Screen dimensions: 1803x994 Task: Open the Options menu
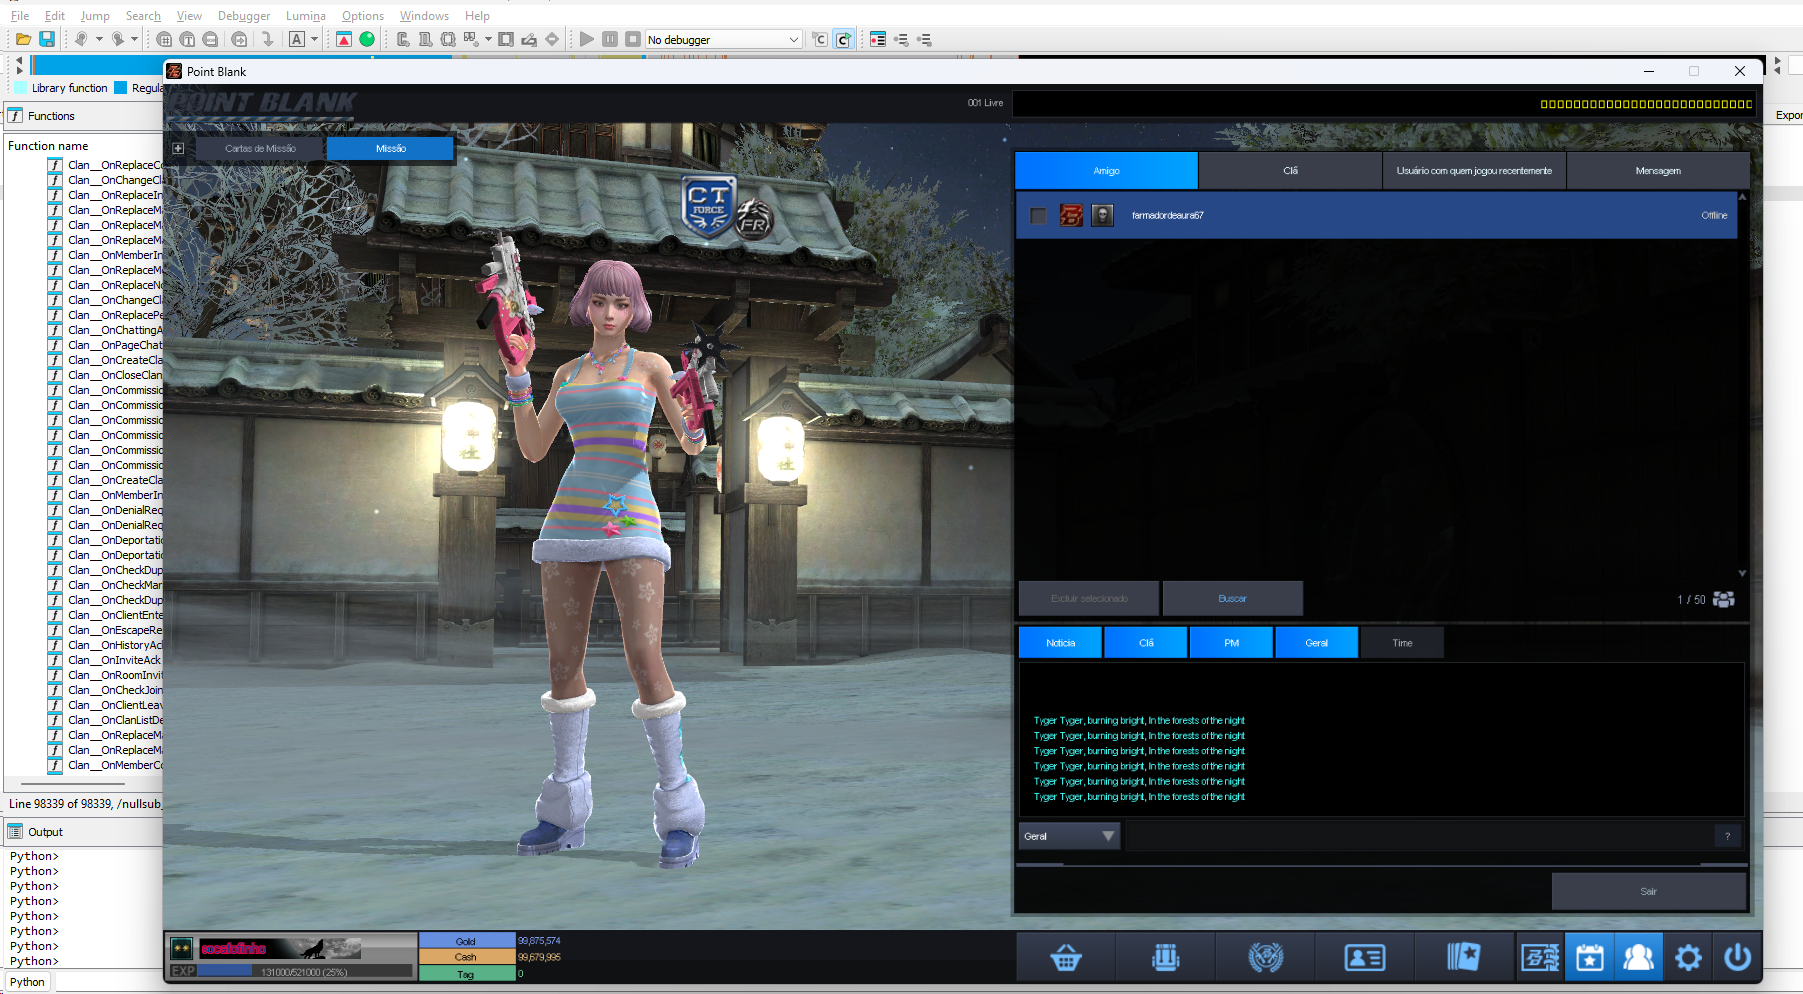coord(363,15)
